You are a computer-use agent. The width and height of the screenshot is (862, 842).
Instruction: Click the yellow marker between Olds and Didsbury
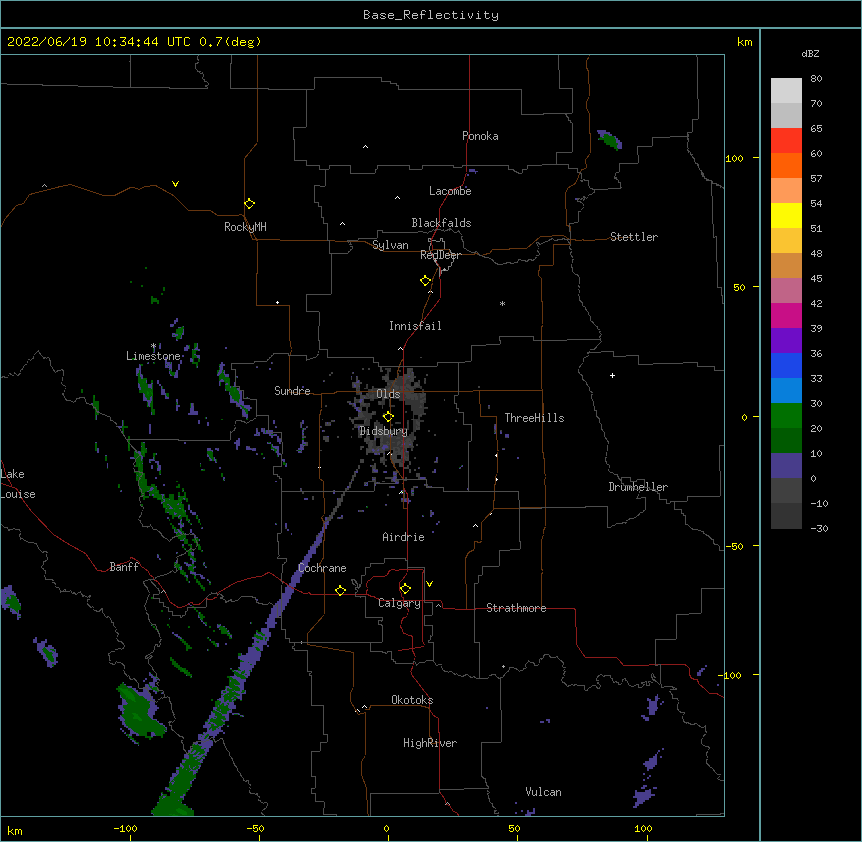(388, 417)
